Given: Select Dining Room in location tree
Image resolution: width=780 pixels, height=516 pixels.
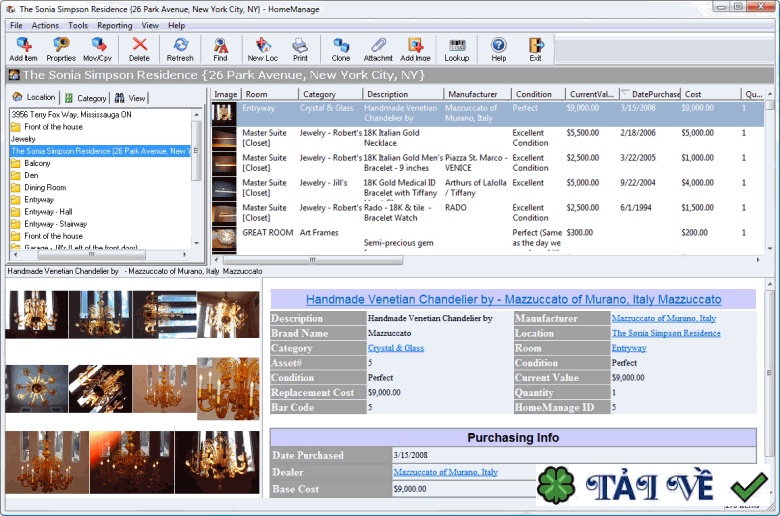Looking at the screenshot, I should point(45,187).
